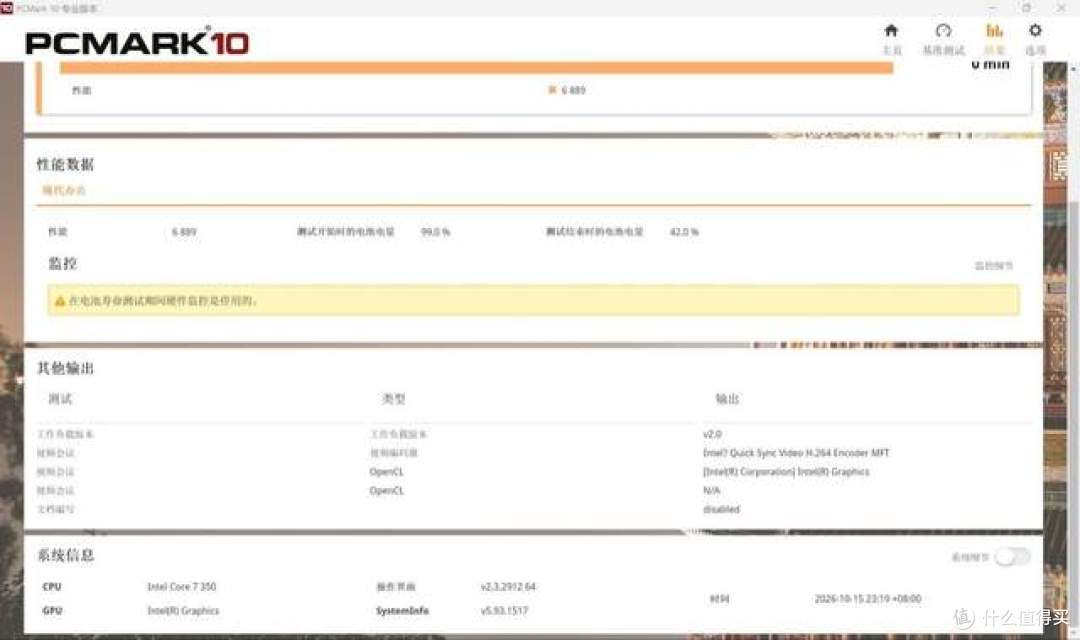Select the 99.0 % starting battery value
Screen dimensions: 1080x640
click(435, 232)
